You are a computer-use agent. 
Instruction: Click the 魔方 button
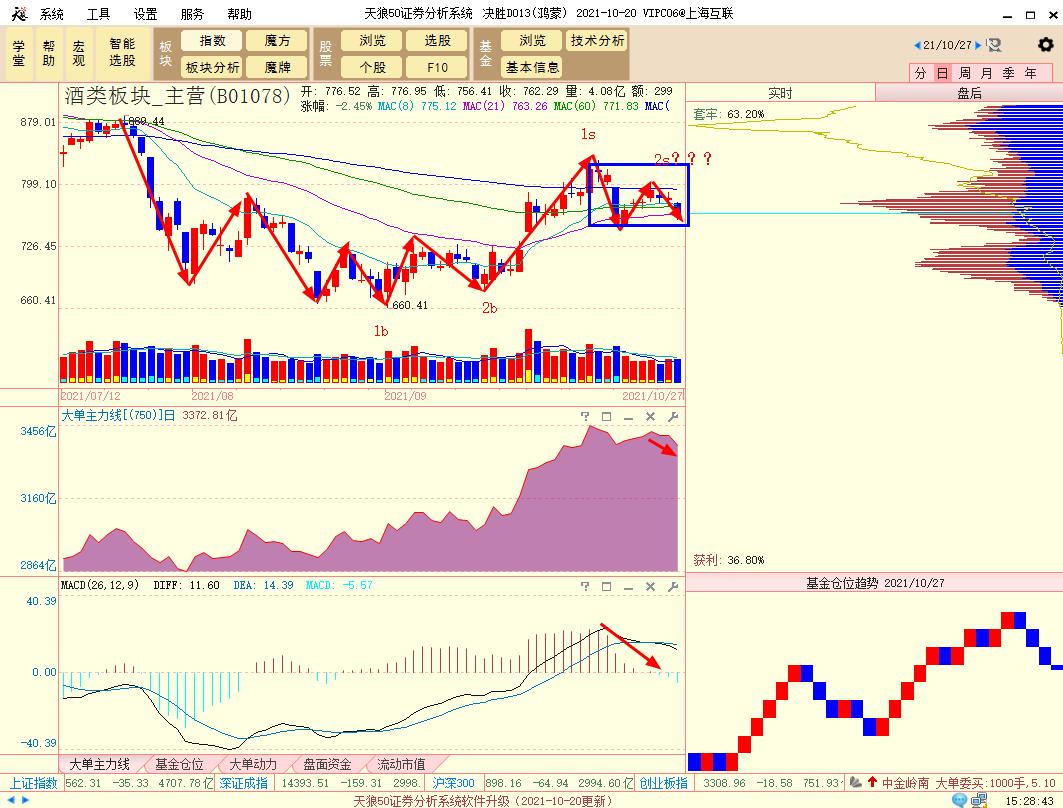point(277,41)
